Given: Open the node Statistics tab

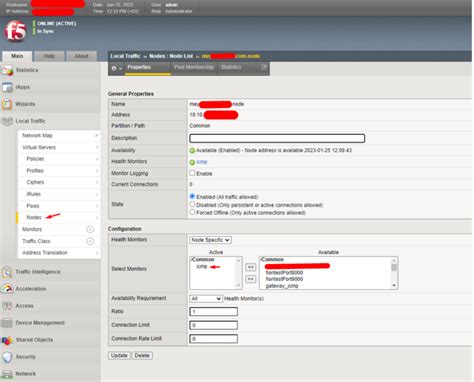Looking at the screenshot, I should (x=231, y=68).
